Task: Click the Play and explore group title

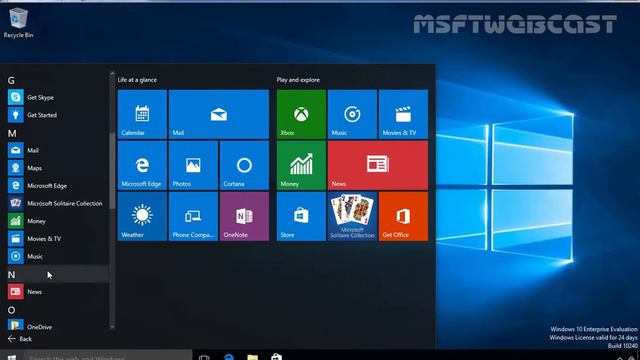Action: click(x=298, y=80)
